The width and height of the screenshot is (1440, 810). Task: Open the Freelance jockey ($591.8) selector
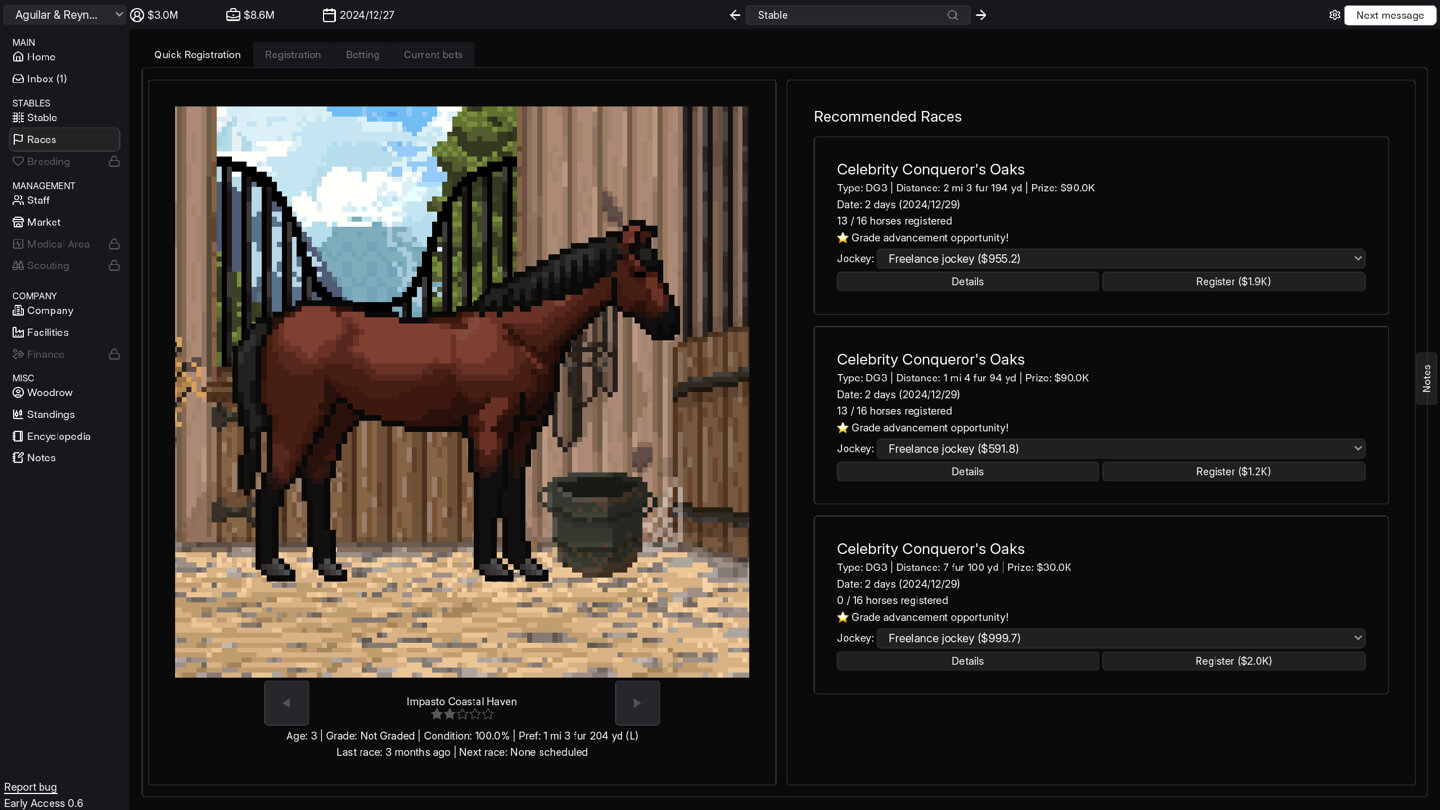click(1120, 448)
